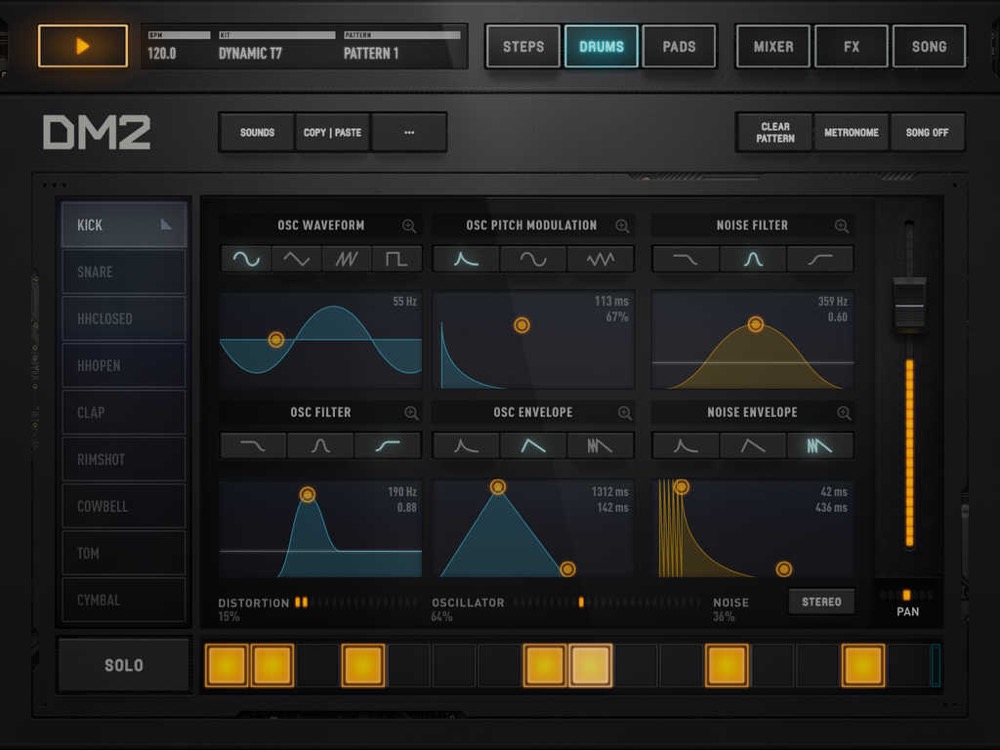Screen dimensions: 1000x750
Task: Select the sine wave oscillator waveform
Action: point(247,259)
